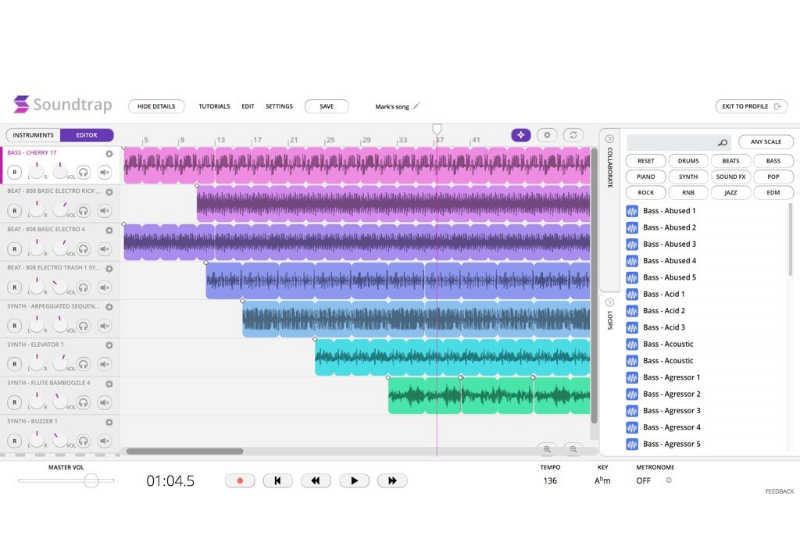The width and height of the screenshot is (800, 550).
Task: Click the timeline horizontal scrollbar
Action: [x=185, y=451]
